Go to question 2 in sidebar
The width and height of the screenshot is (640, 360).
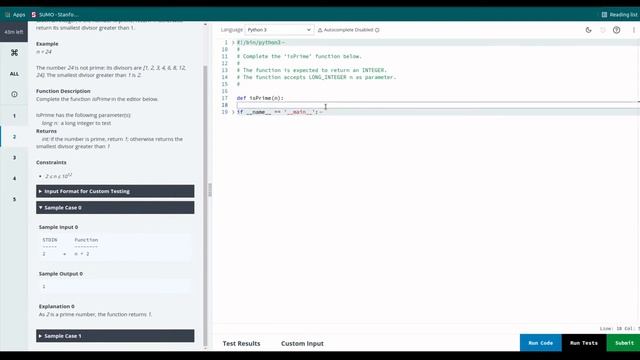[x=14, y=137]
